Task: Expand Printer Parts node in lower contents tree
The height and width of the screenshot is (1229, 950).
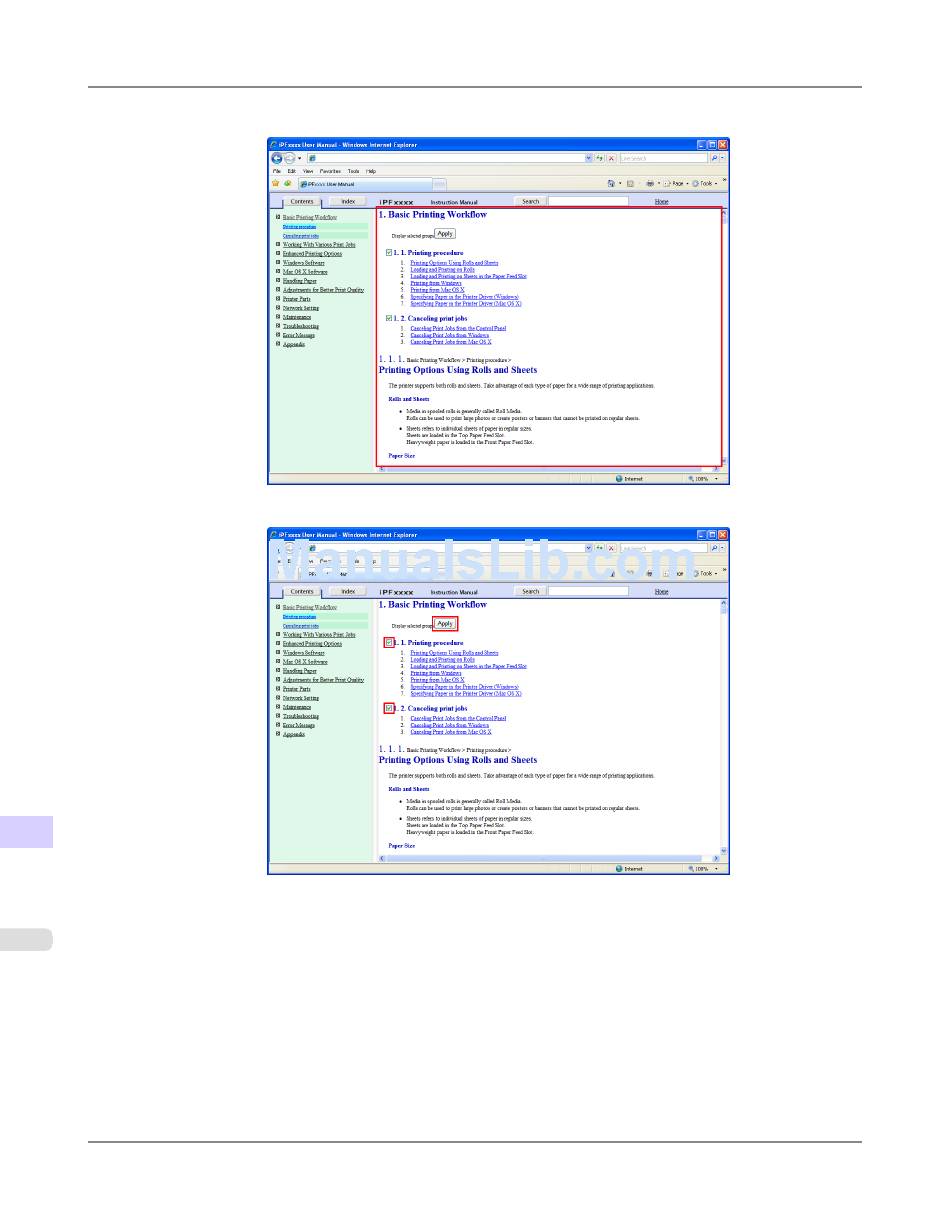Action: tap(278, 689)
